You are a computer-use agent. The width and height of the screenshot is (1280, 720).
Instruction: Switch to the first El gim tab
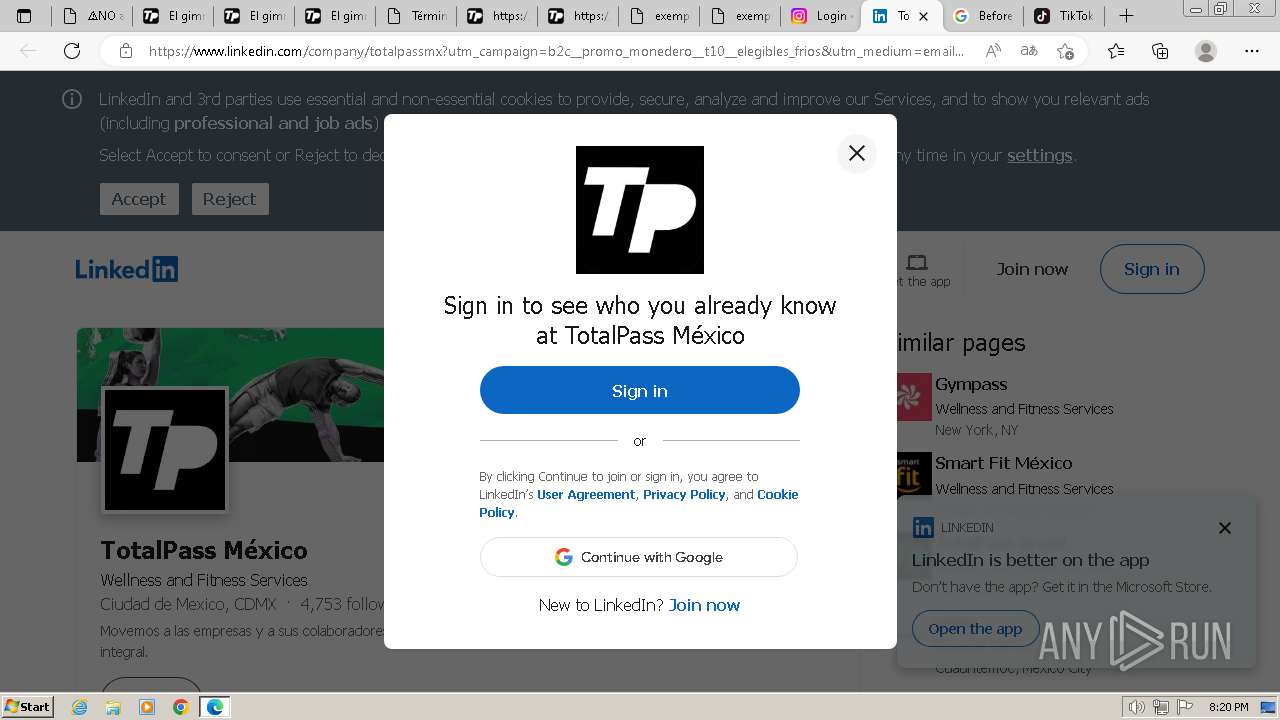point(173,16)
